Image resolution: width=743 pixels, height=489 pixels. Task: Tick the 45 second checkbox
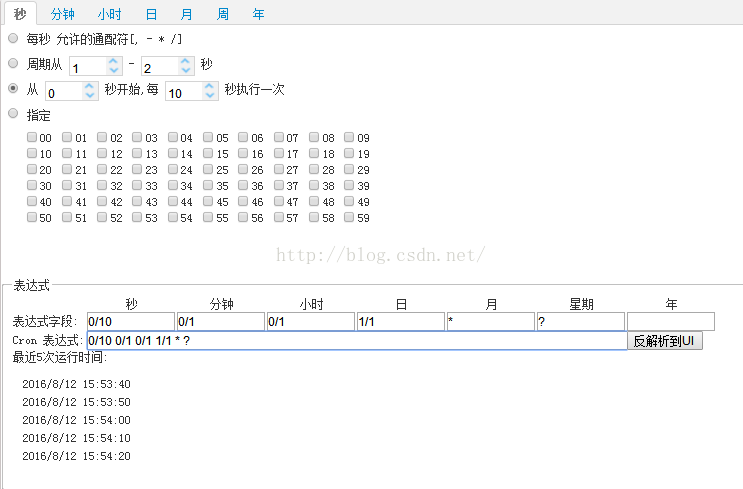coord(208,201)
